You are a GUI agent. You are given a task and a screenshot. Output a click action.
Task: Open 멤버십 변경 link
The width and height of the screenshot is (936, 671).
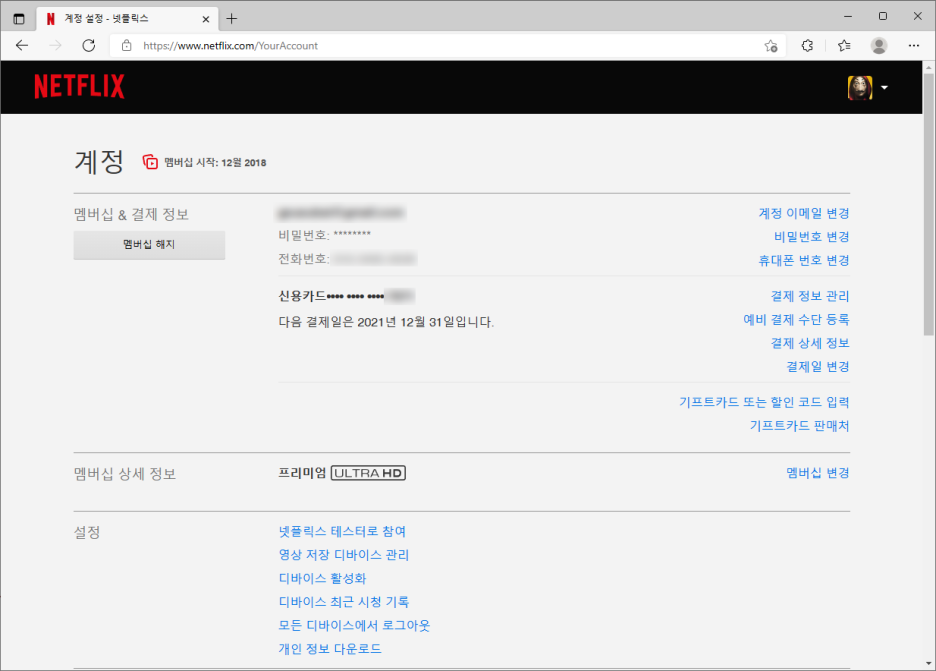coord(817,473)
